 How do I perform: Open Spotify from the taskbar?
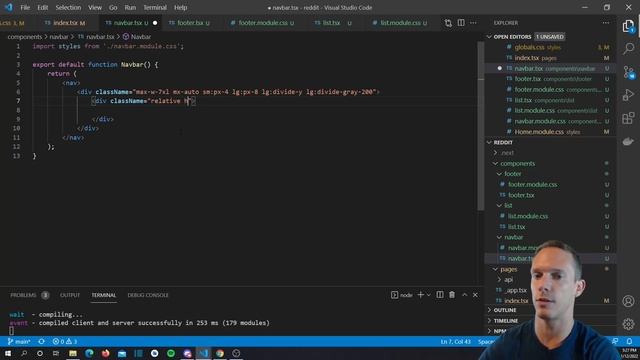[x=171, y=353]
